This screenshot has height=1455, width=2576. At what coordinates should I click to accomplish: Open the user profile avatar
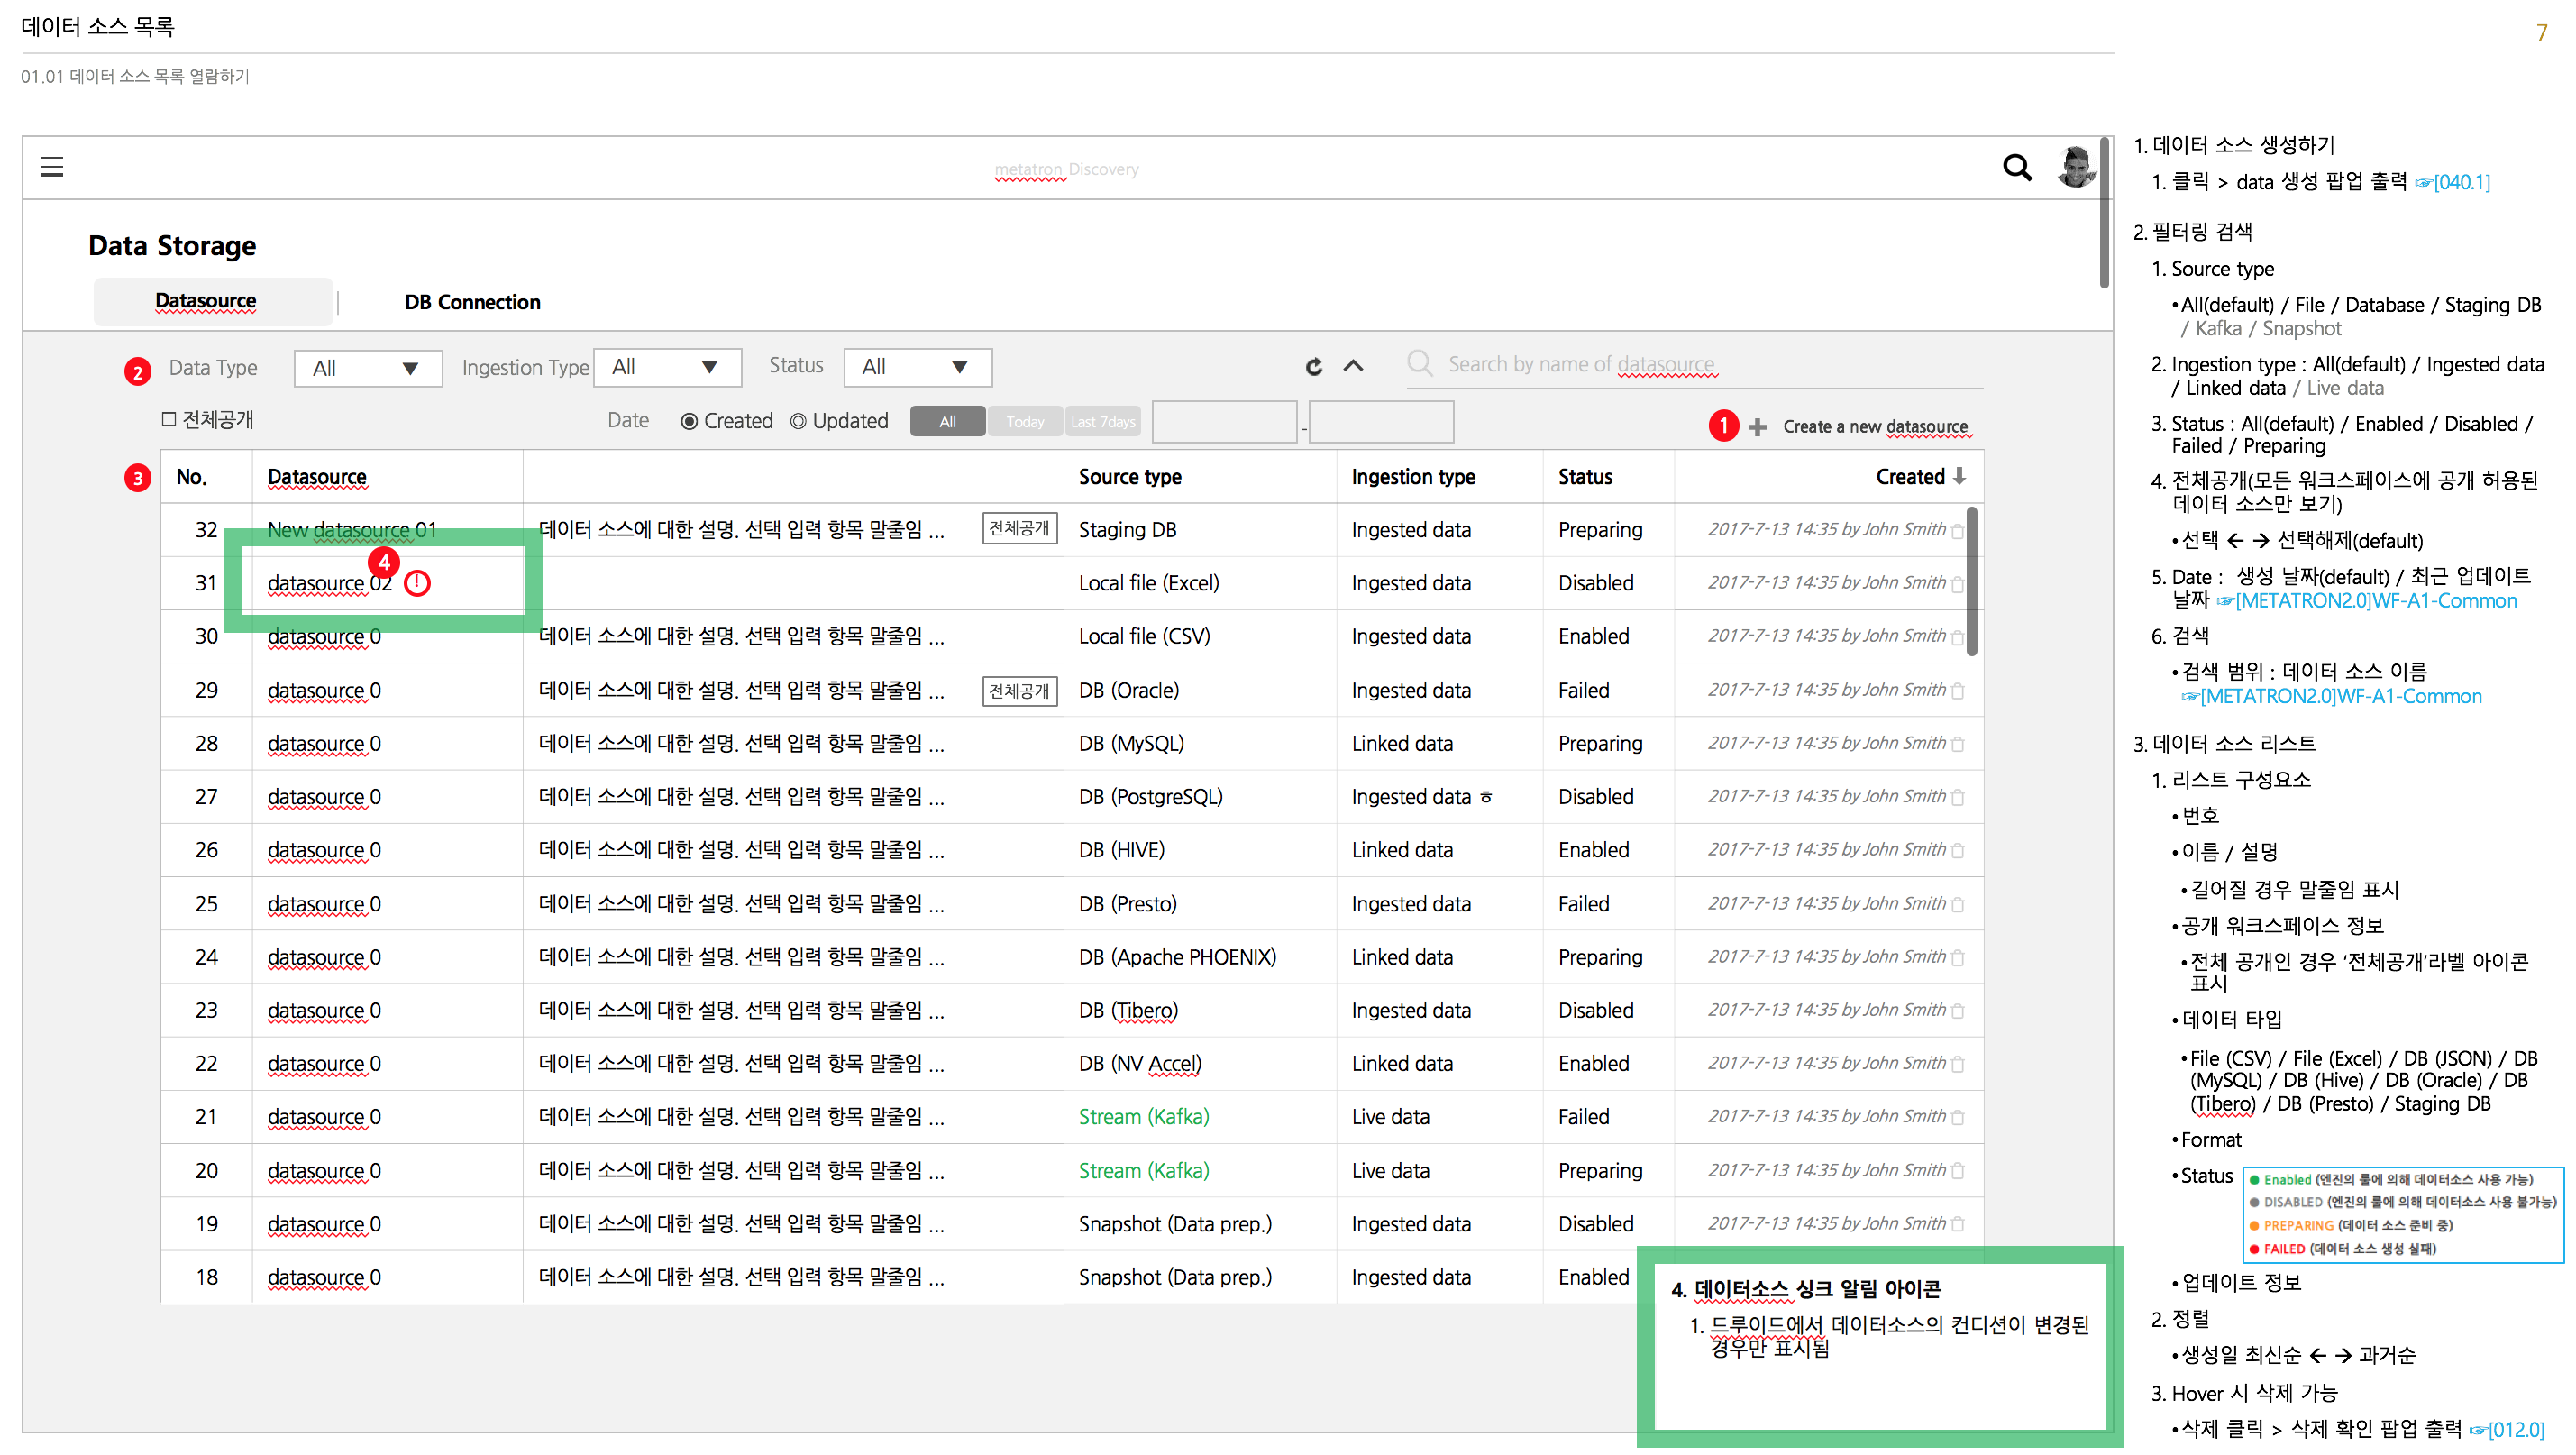coord(2077,166)
